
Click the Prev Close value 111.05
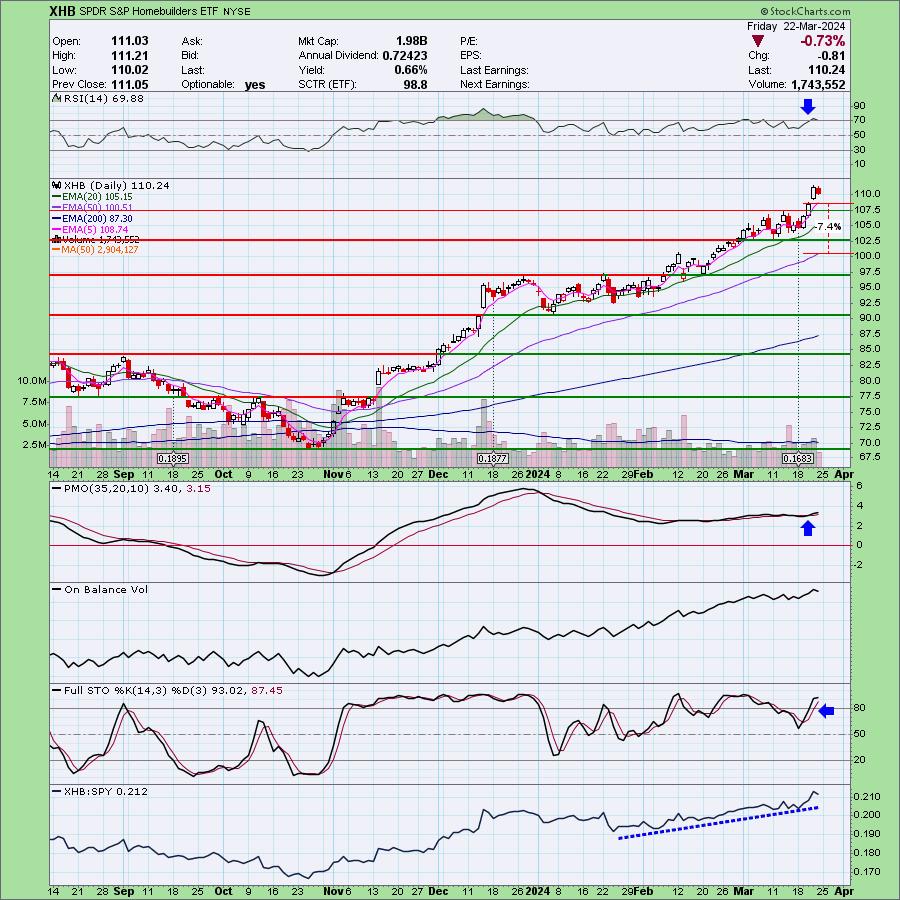129,84
